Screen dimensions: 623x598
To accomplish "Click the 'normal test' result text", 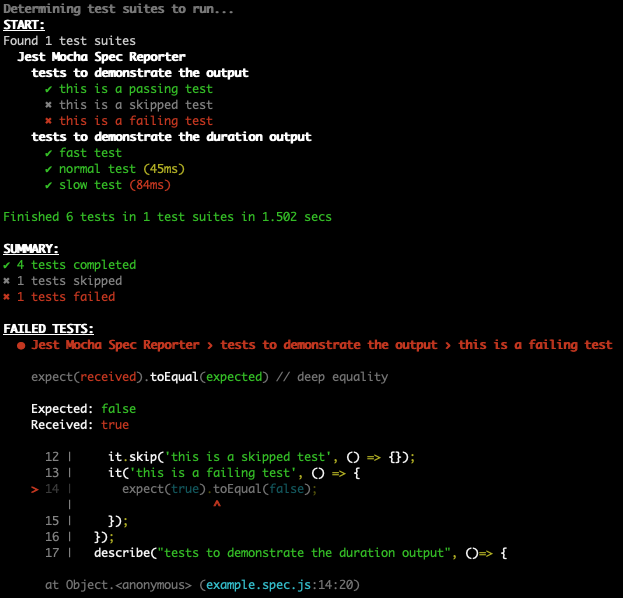I will coord(97,169).
